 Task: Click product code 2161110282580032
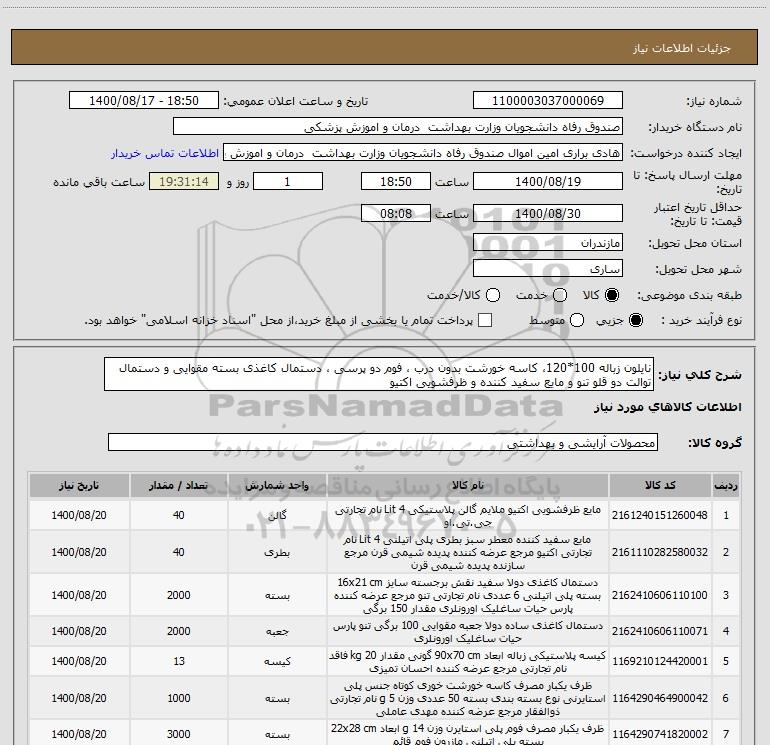tap(660, 552)
